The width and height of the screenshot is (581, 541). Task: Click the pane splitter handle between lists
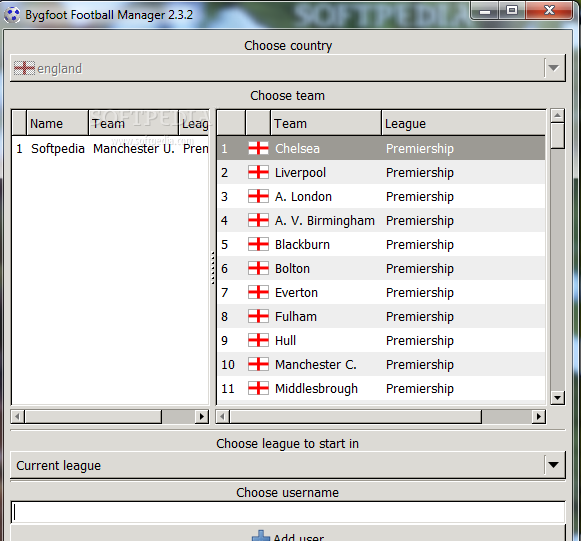point(213,268)
